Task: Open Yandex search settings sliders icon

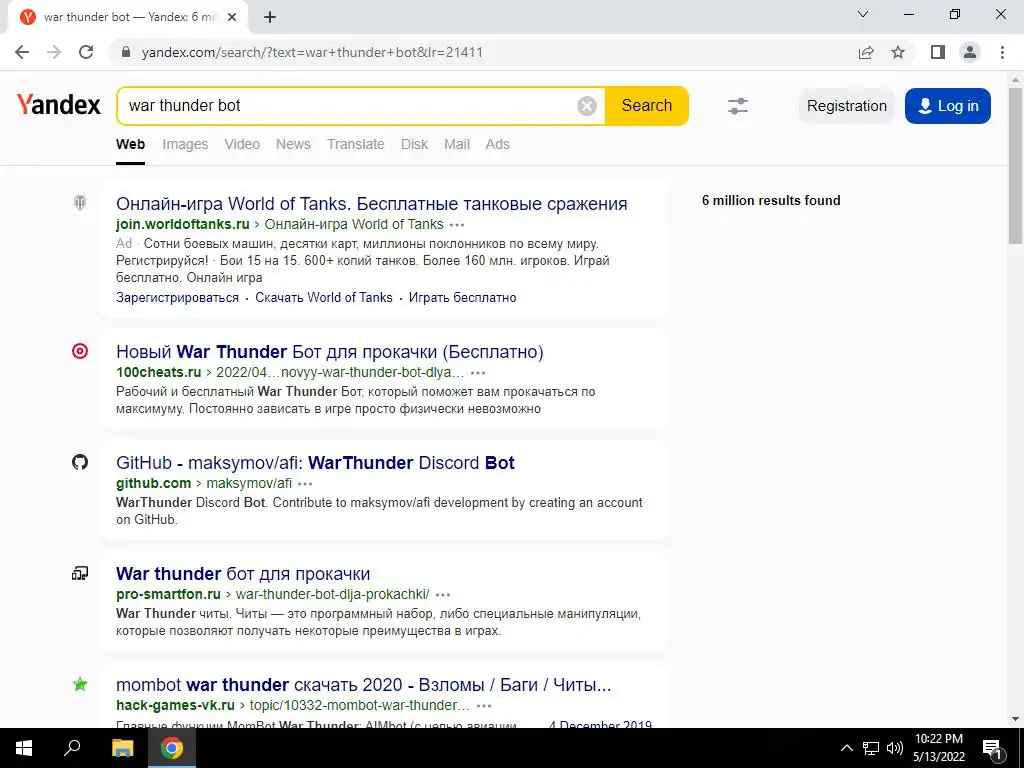Action: [x=738, y=106]
